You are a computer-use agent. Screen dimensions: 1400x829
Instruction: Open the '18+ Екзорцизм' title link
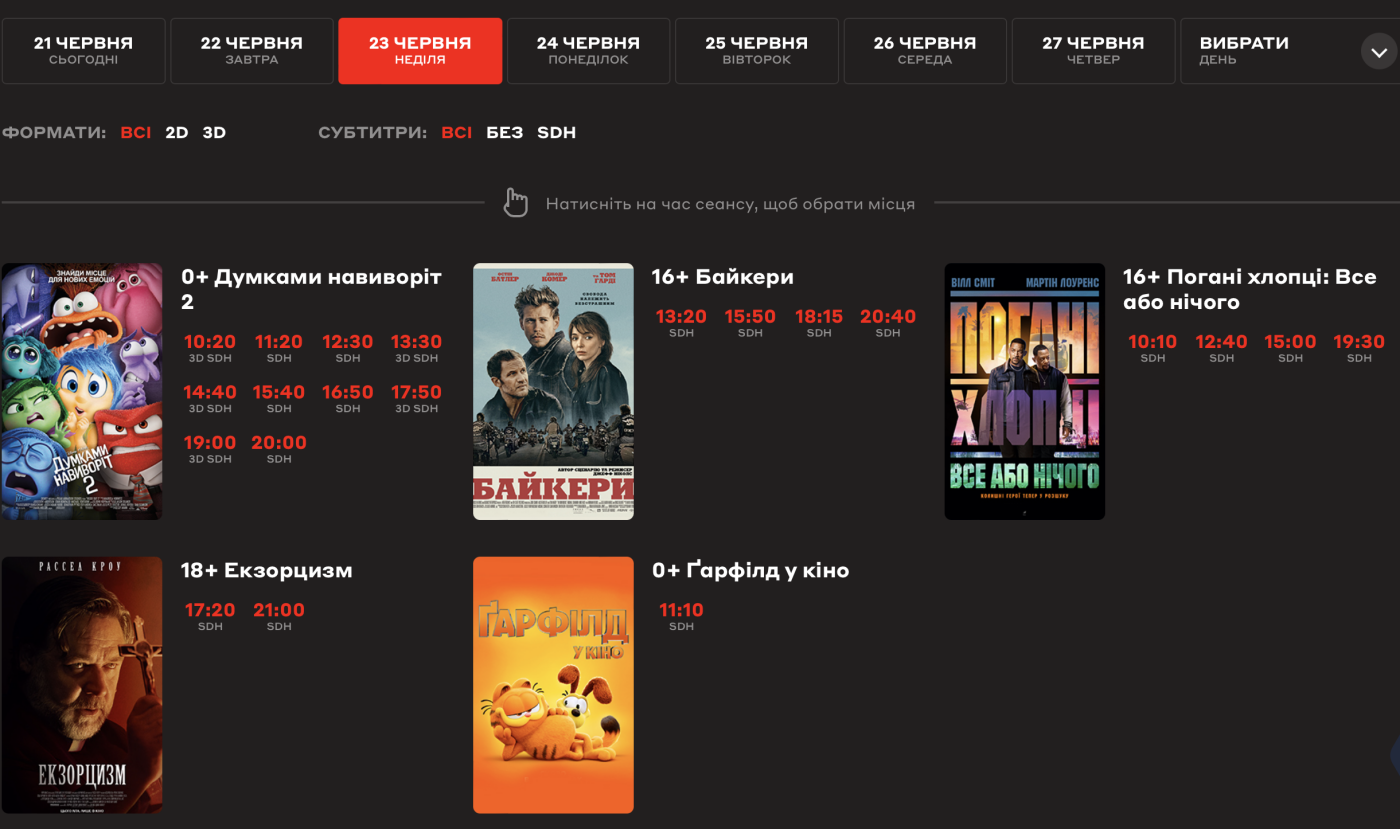pos(266,571)
